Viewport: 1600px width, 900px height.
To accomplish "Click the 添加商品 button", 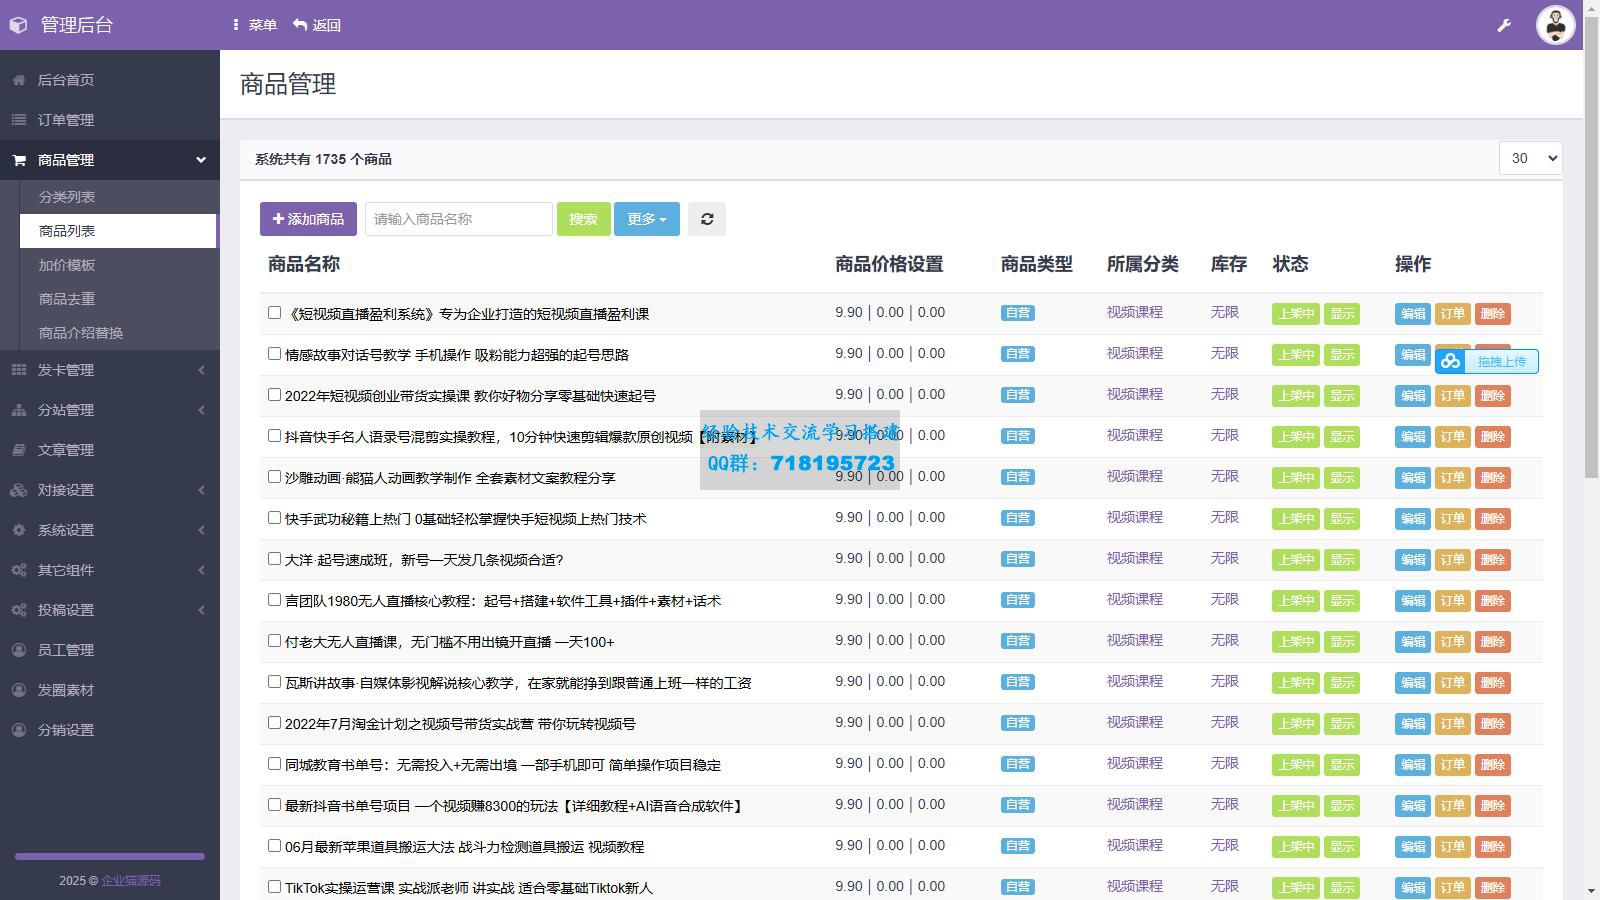I will 308,219.
